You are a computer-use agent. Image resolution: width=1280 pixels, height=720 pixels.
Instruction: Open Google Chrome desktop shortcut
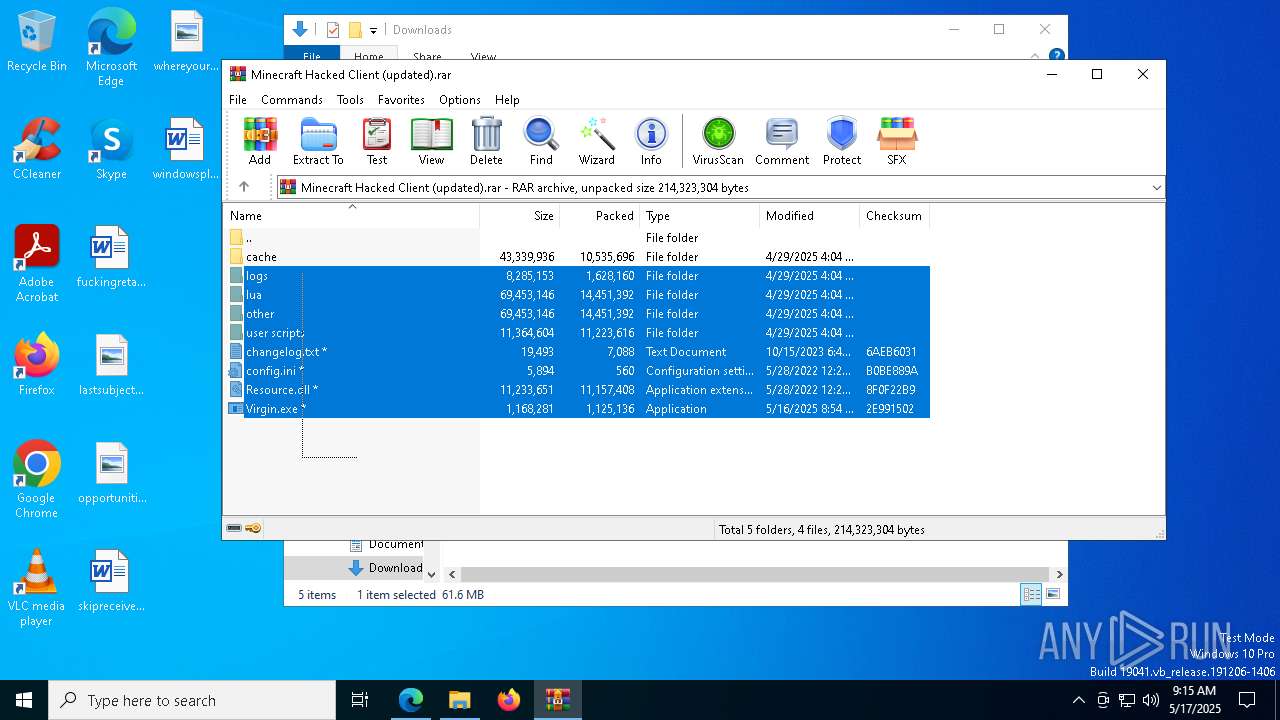[37, 480]
